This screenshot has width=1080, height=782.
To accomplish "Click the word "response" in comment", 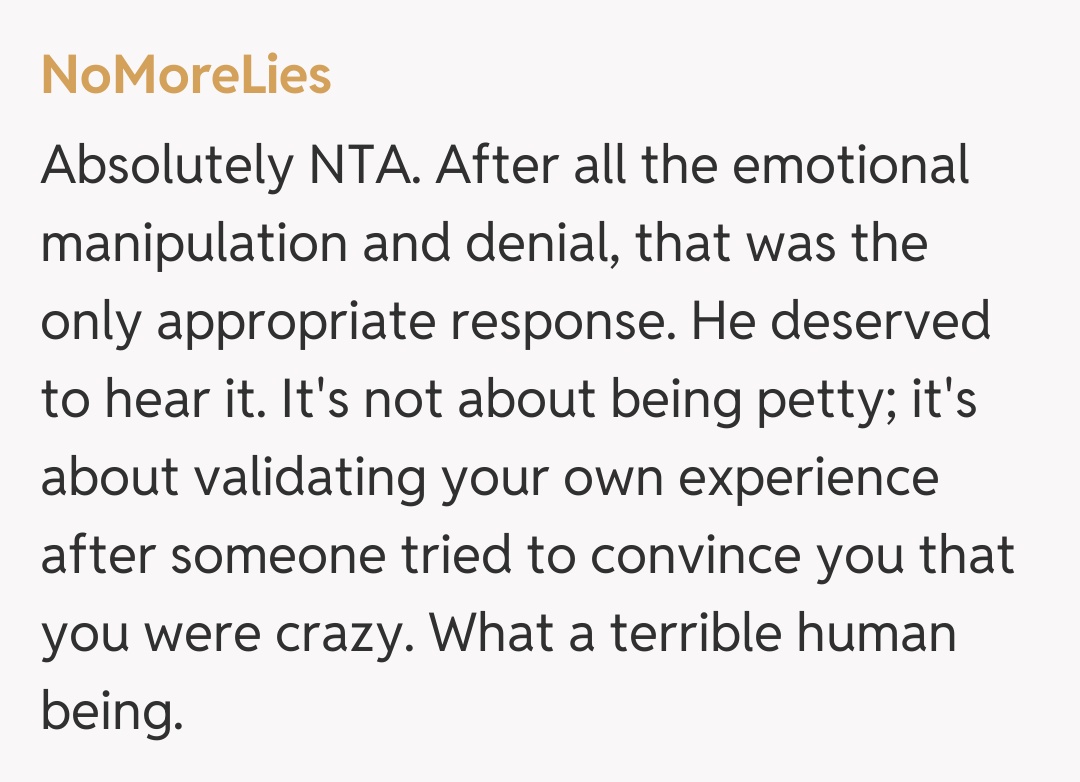I will pos(560,324).
